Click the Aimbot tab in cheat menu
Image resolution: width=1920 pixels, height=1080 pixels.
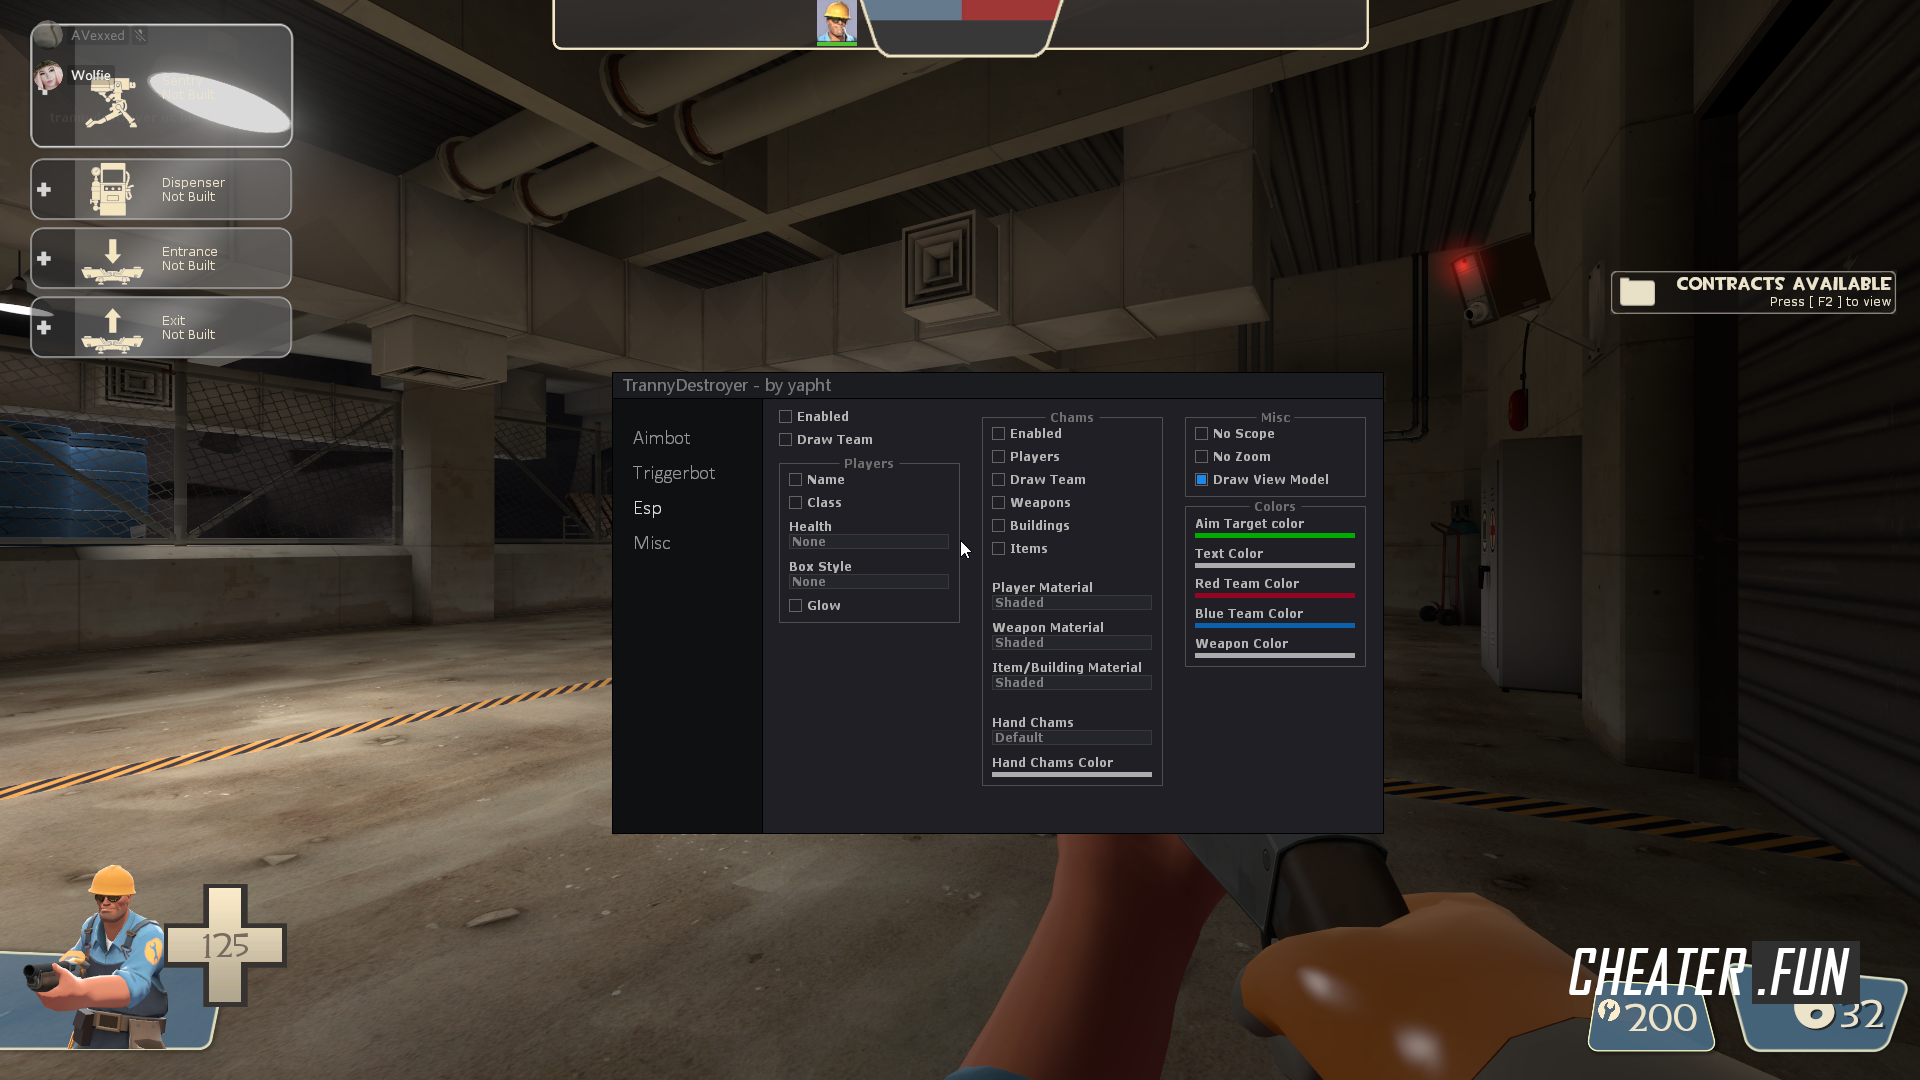(659, 436)
